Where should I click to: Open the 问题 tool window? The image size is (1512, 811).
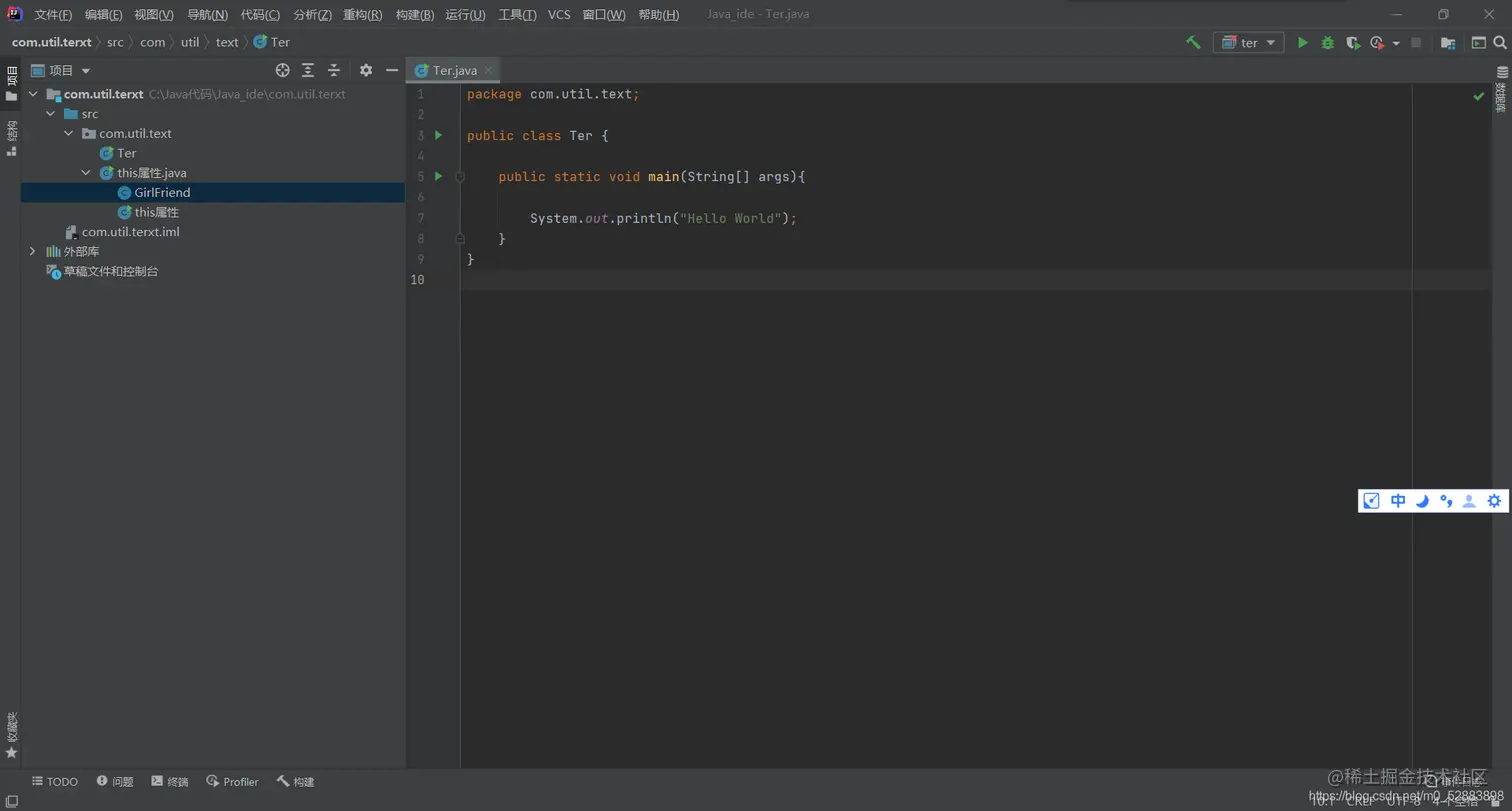pos(115,782)
